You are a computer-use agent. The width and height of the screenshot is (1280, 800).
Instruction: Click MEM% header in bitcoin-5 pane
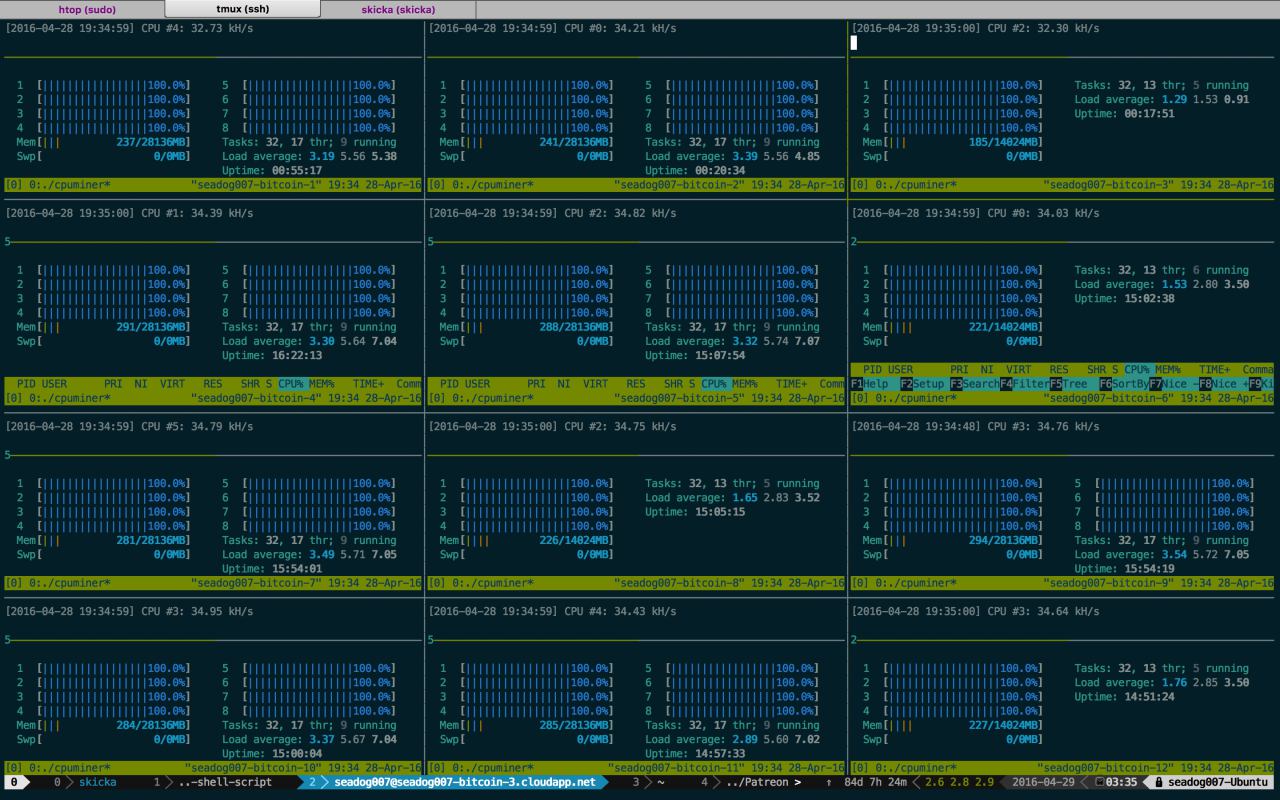(745, 384)
